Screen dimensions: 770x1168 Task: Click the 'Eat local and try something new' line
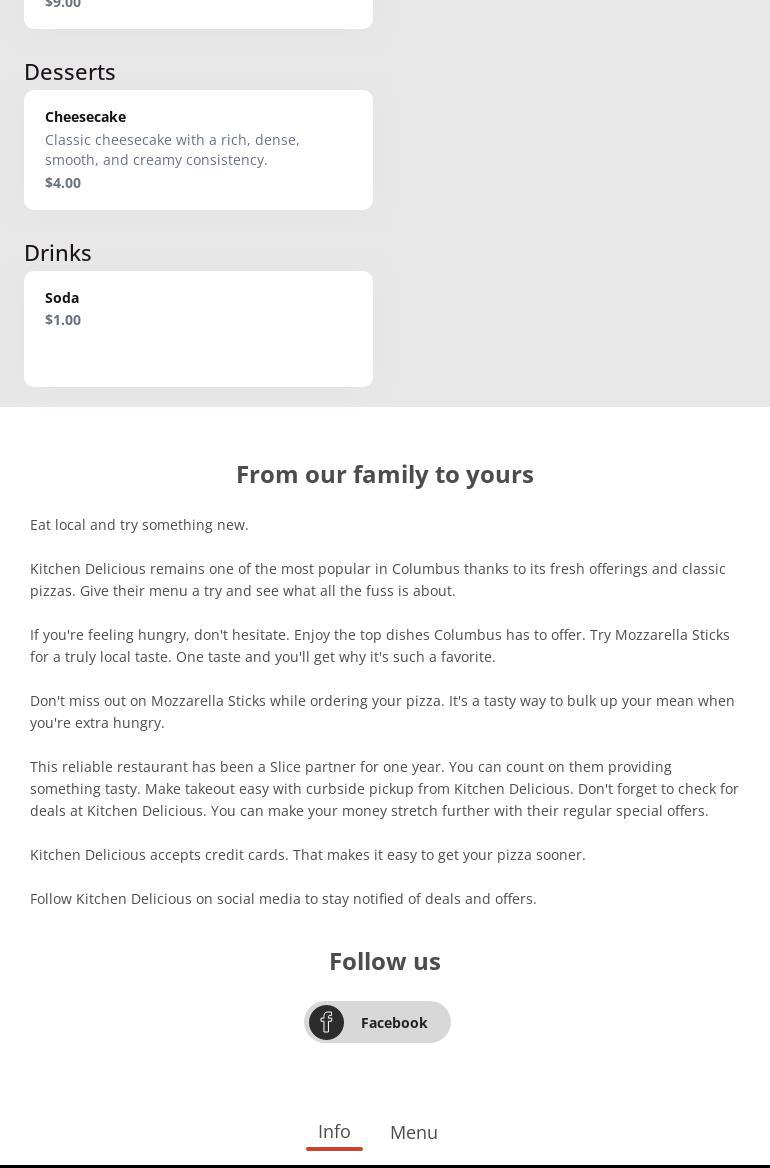139,525
